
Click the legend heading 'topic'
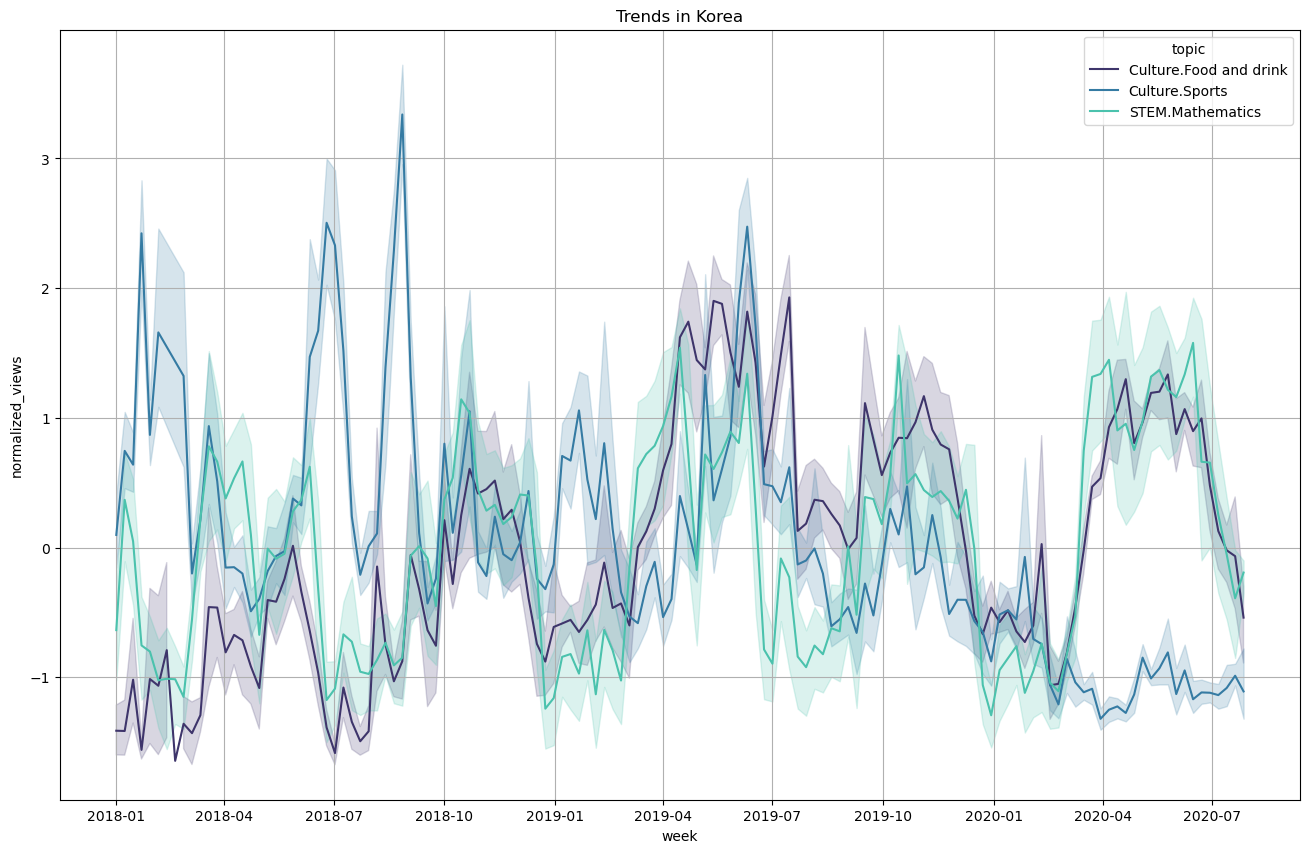point(1189,48)
